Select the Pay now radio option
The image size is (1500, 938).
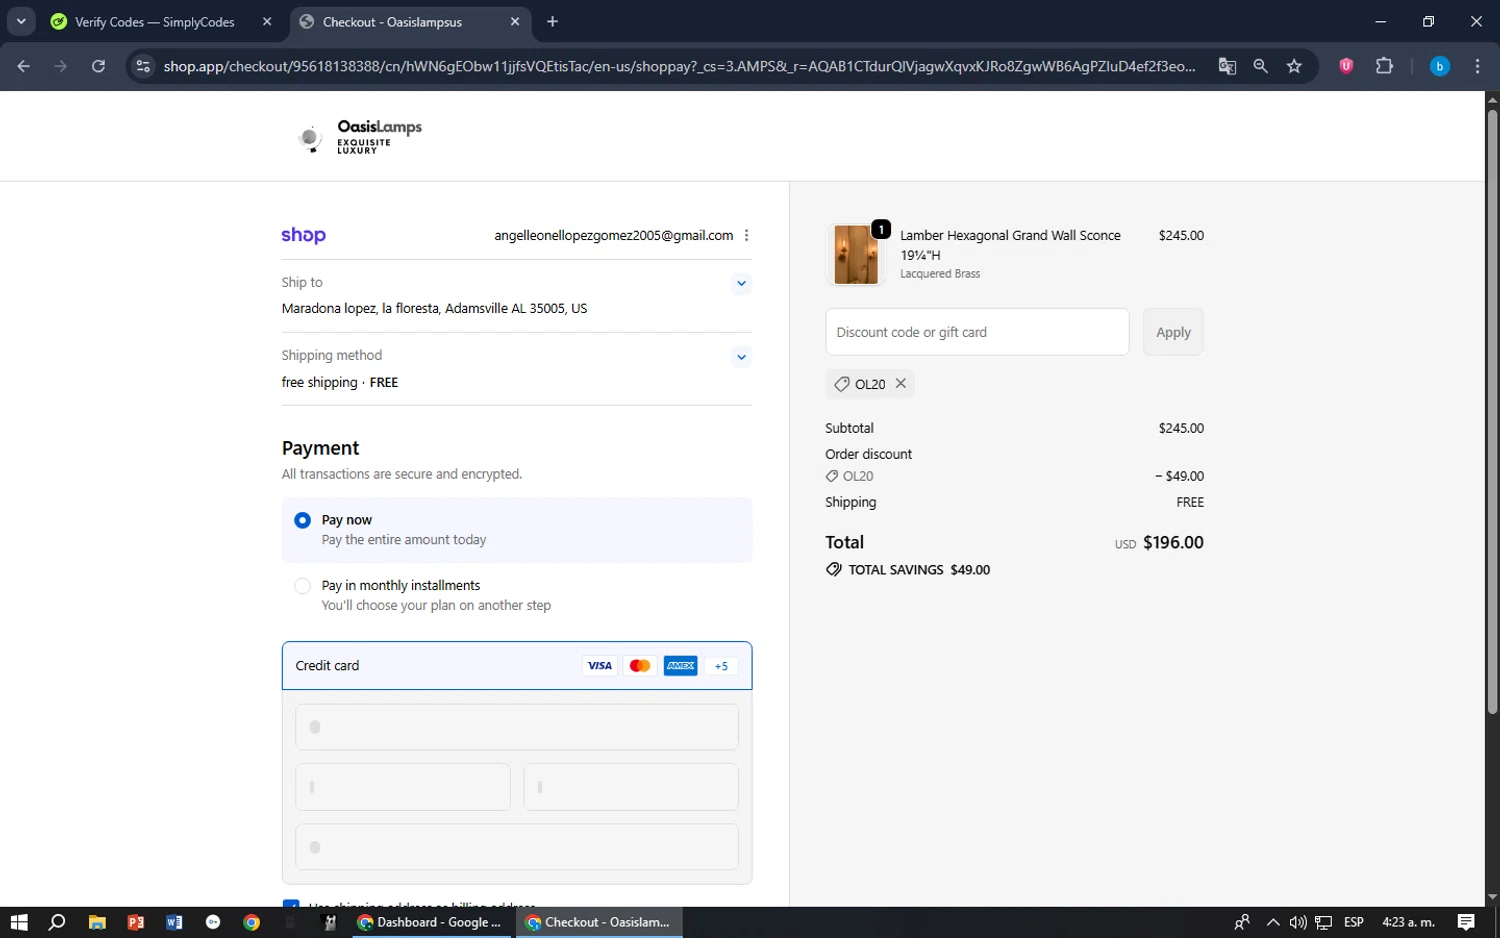click(x=302, y=520)
